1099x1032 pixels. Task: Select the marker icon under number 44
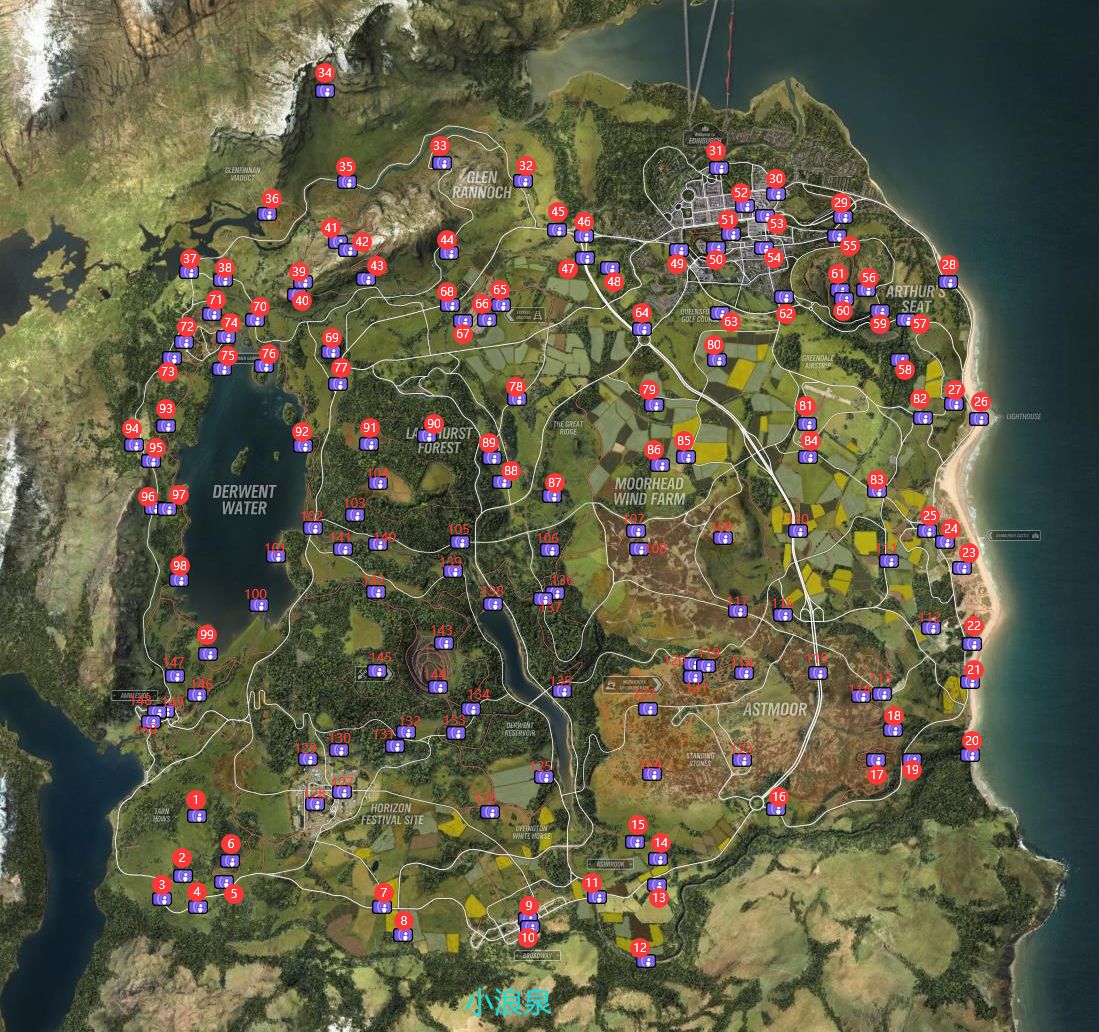[x=449, y=253]
